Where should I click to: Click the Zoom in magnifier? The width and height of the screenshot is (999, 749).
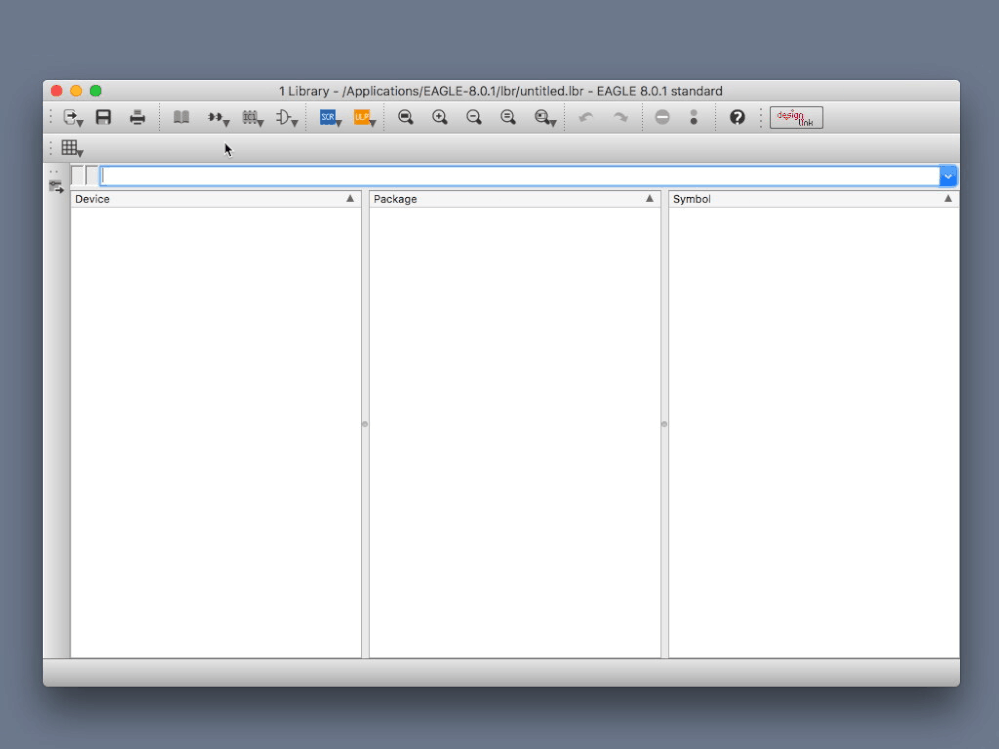point(440,117)
